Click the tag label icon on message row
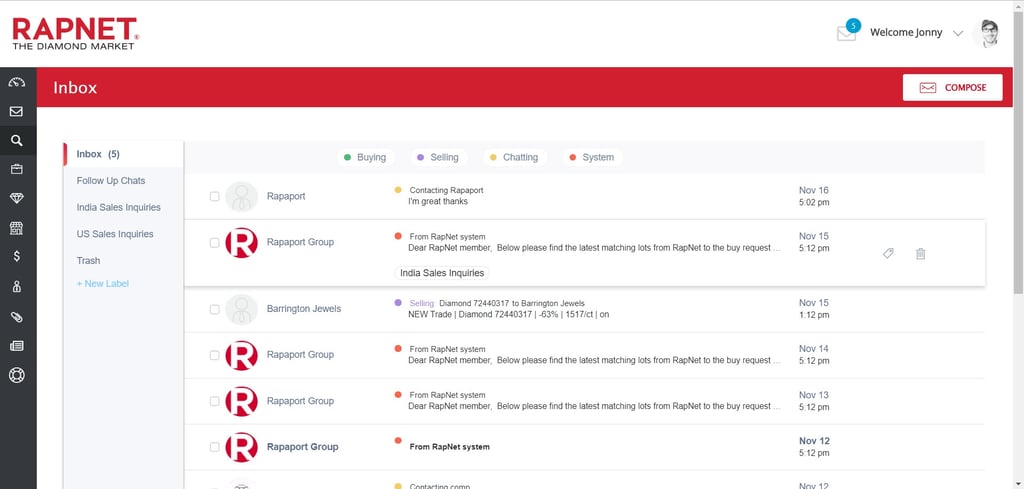The height and width of the screenshot is (489, 1024). pos(888,254)
